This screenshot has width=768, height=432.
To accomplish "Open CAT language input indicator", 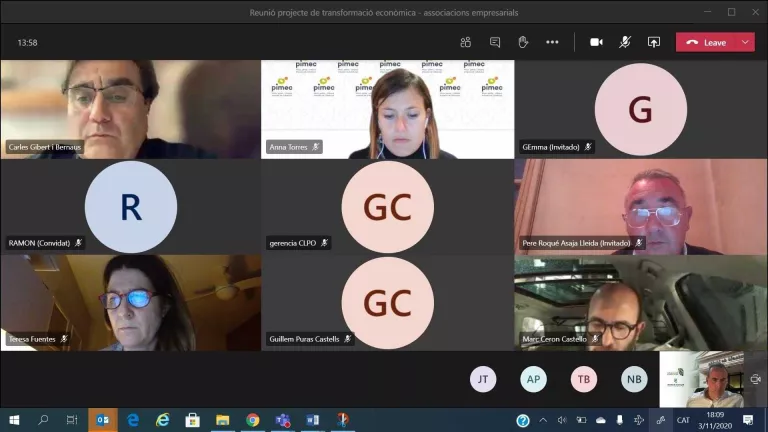I will click(x=683, y=420).
